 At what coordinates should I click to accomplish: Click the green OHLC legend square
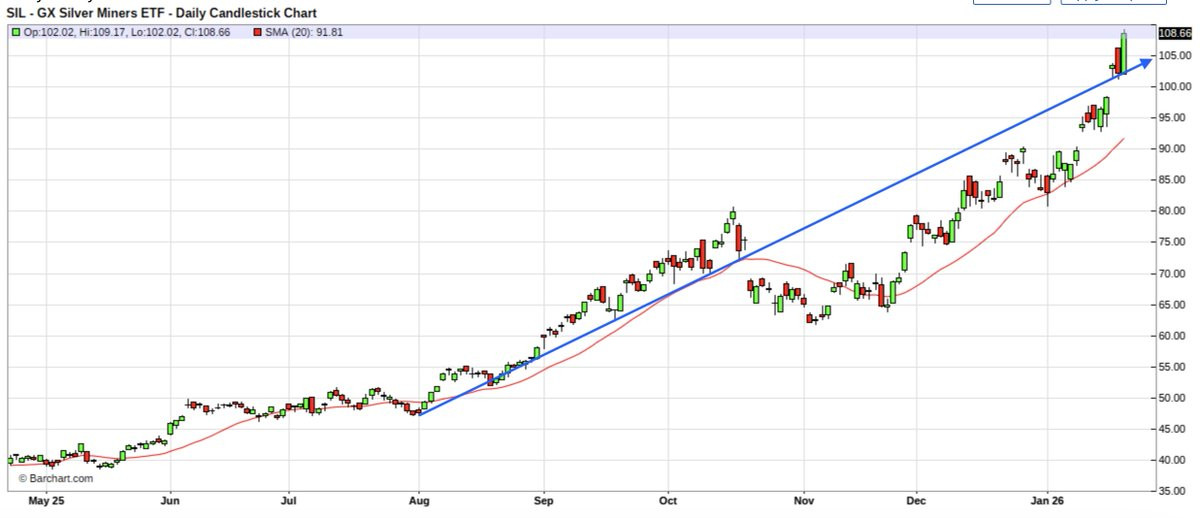pyautogui.click(x=16, y=33)
